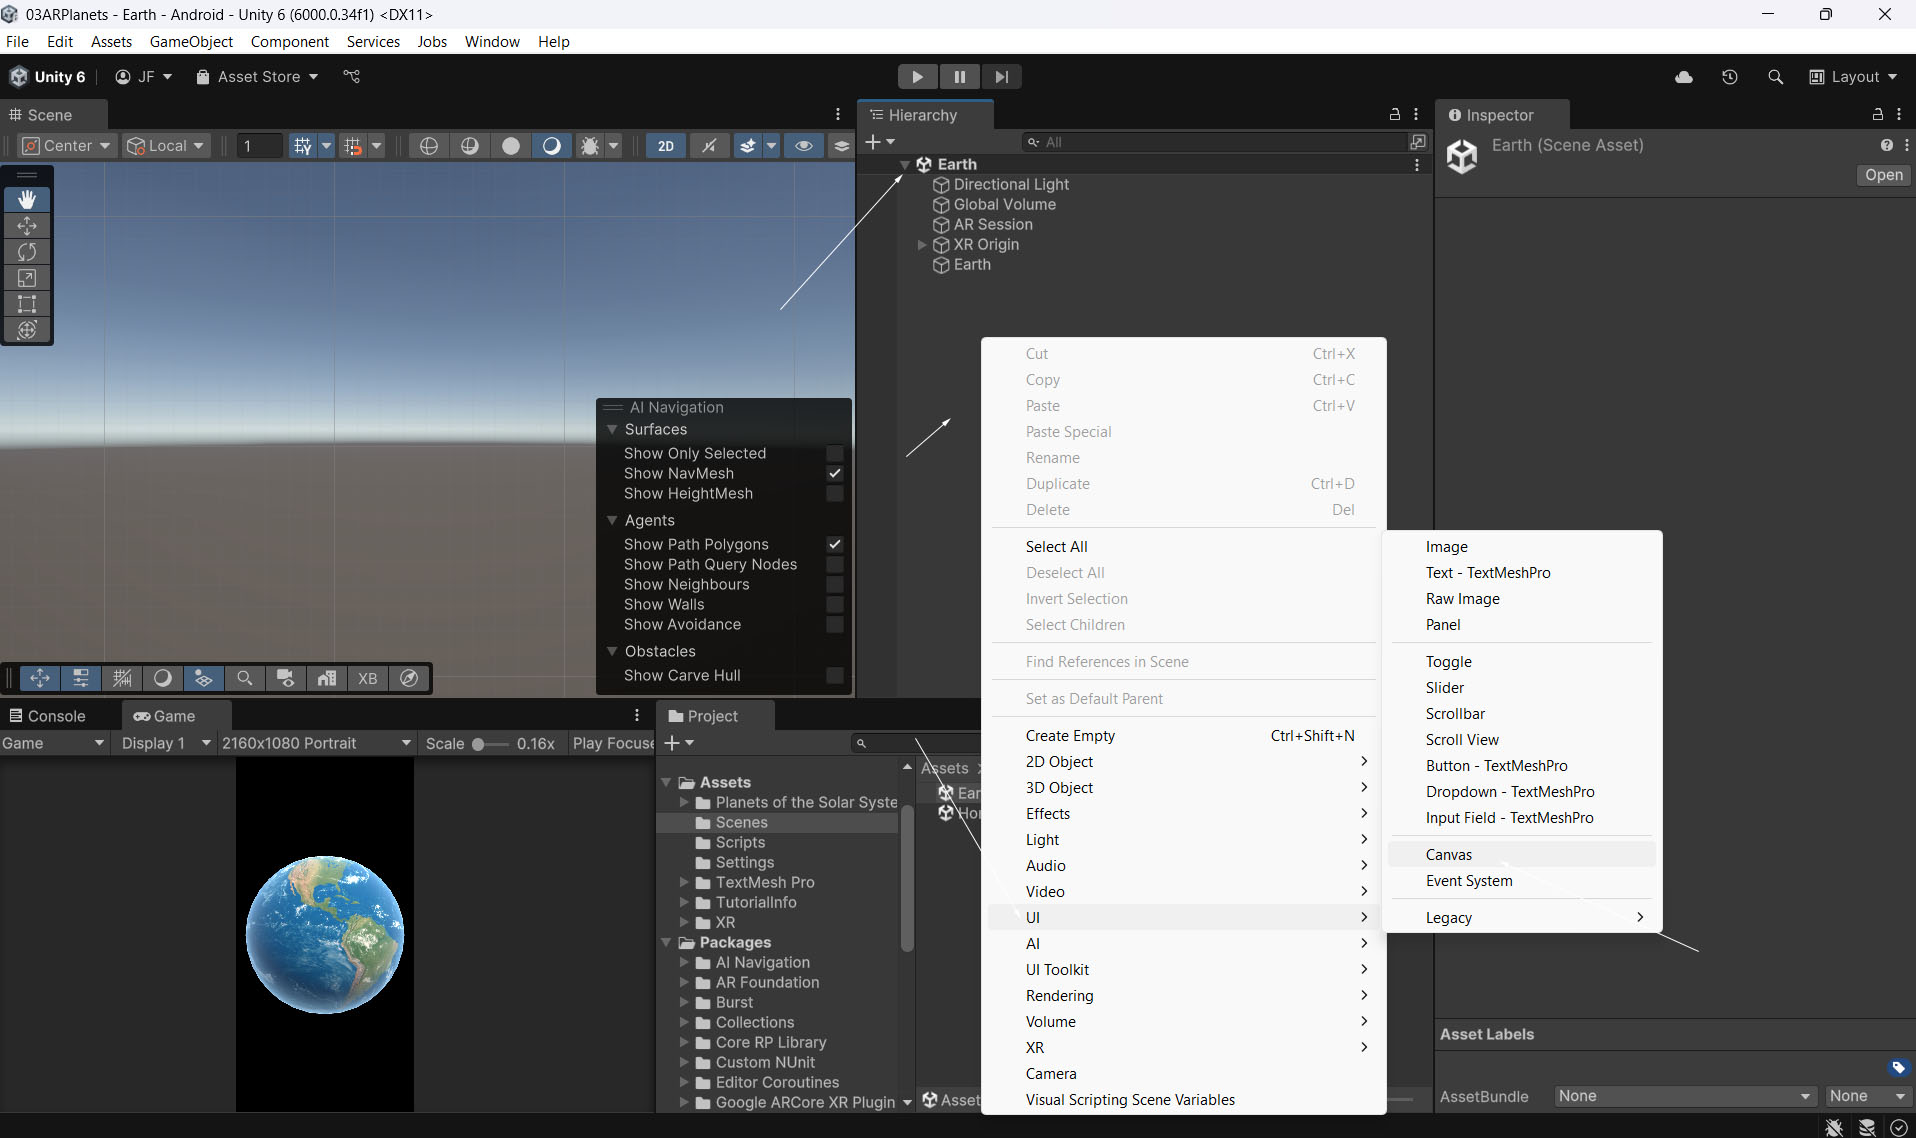Open the Asset Store button
Screen dimensions: 1916x1138
257,77
